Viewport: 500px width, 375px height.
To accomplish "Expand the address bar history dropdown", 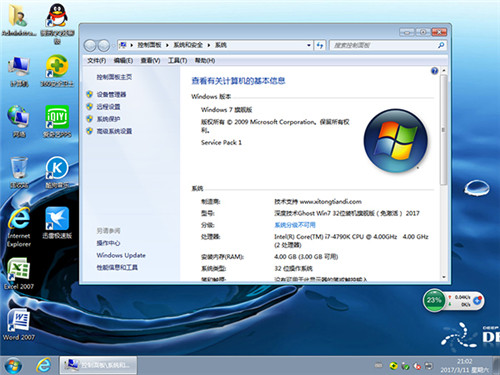I will (x=309, y=45).
